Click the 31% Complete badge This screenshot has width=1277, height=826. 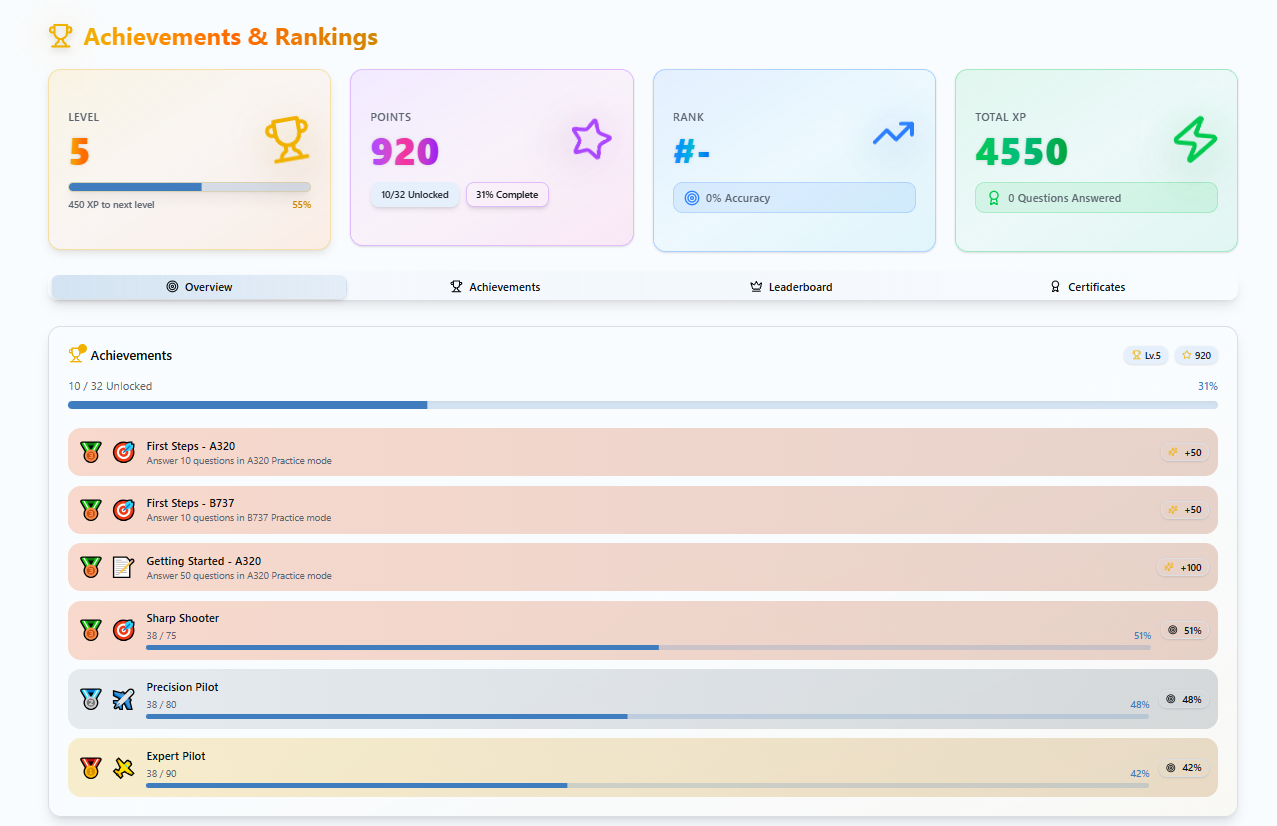point(507,195)
